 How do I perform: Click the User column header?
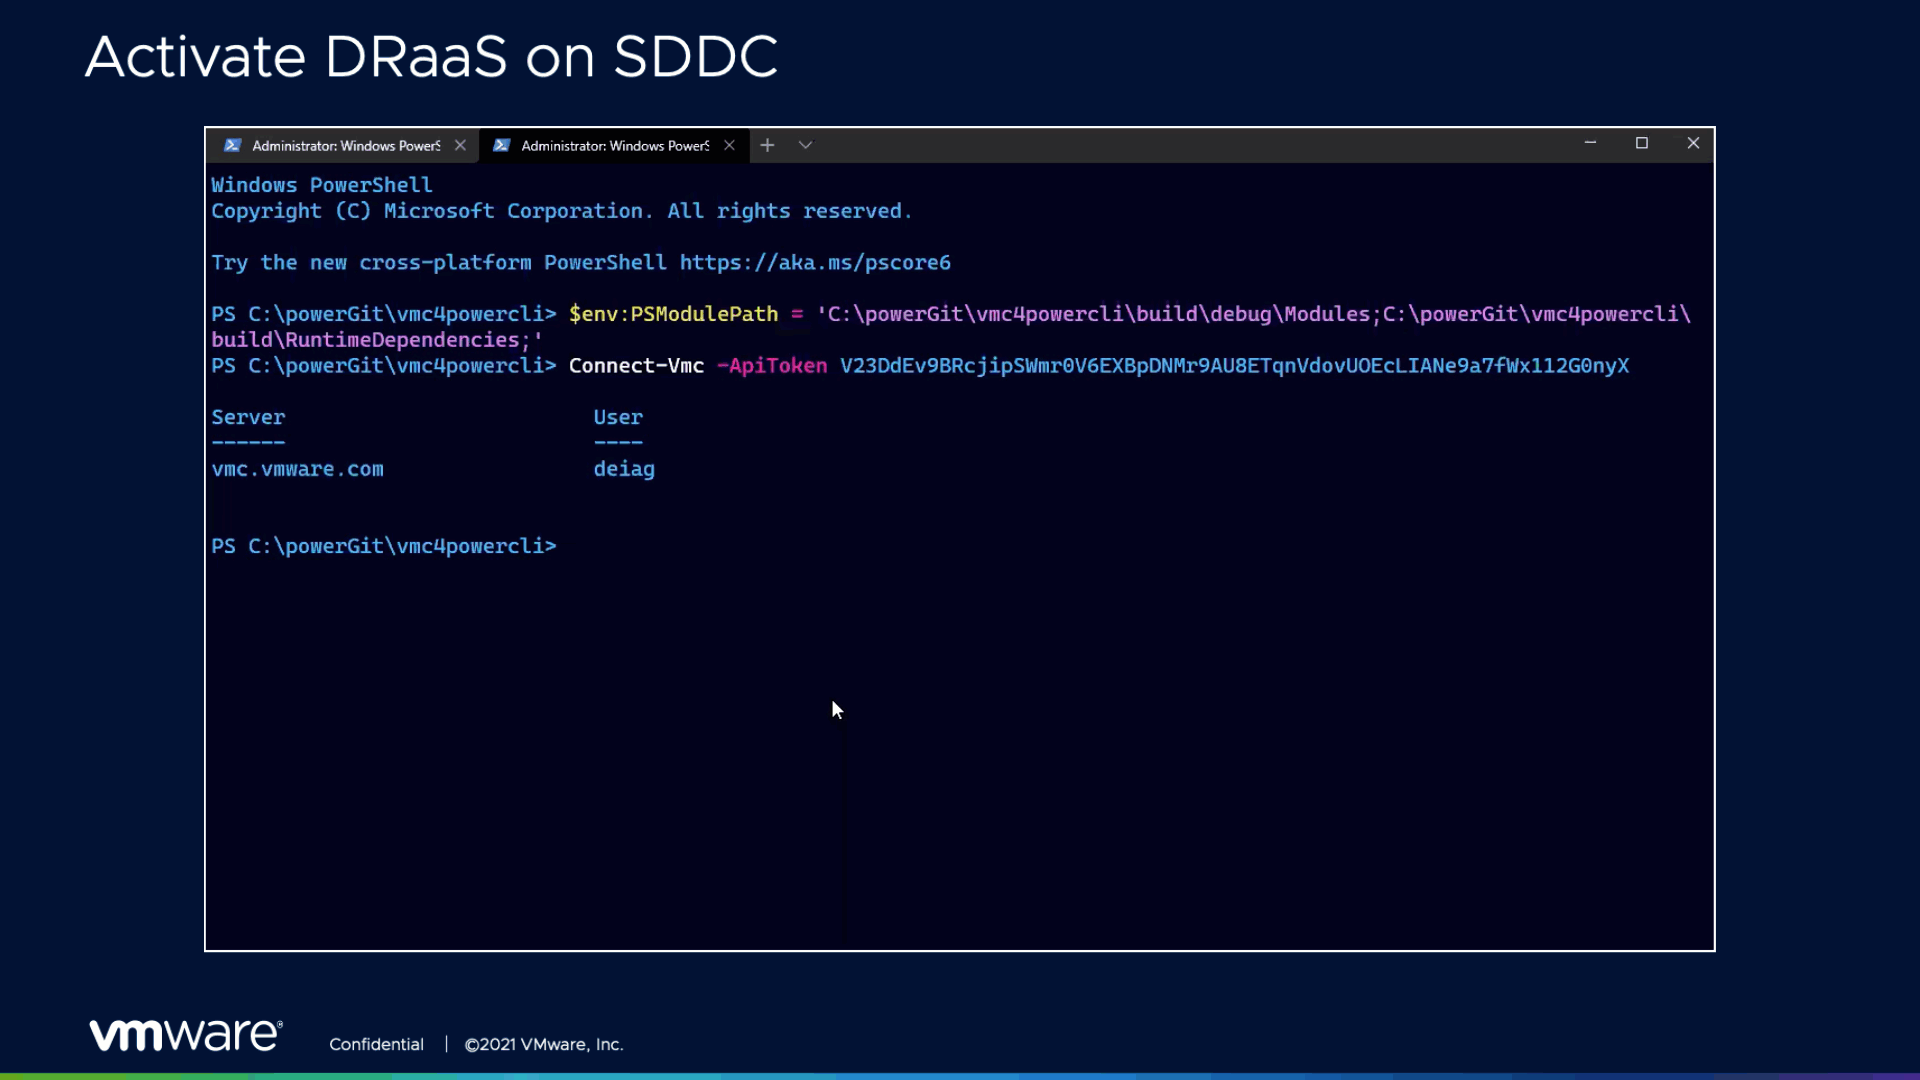pos(618,418)
